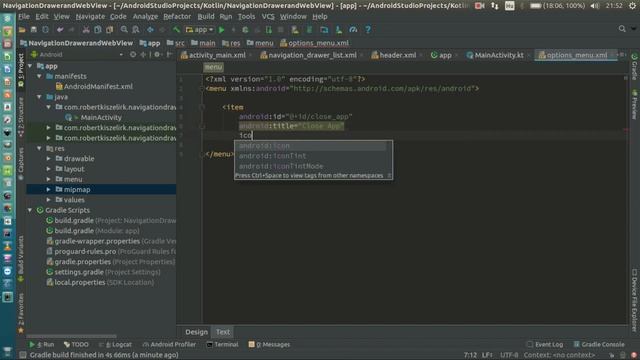The image size is (640, 360).
Task: Click the Cut scissors icon
Action: pyautogui.click(x=86, y=30)
